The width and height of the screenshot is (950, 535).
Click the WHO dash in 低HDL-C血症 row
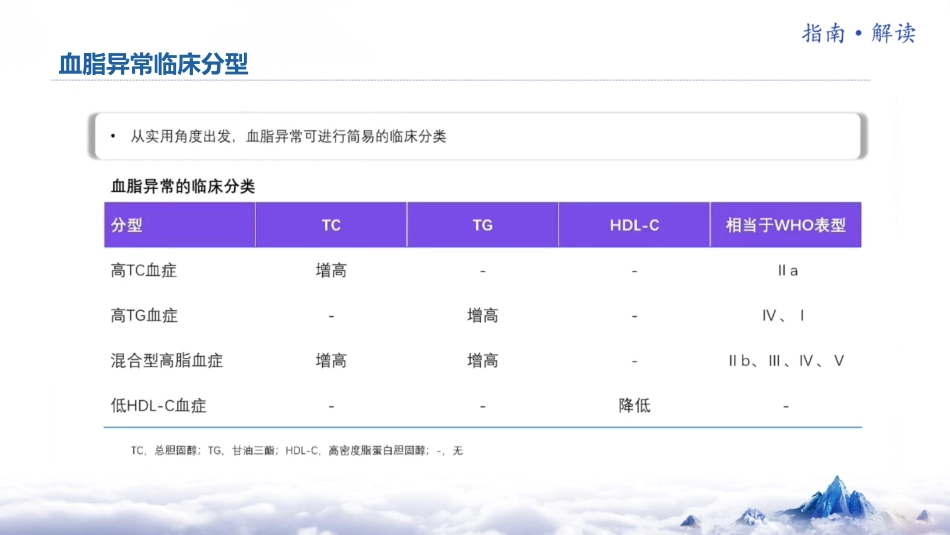pos(786,407)
